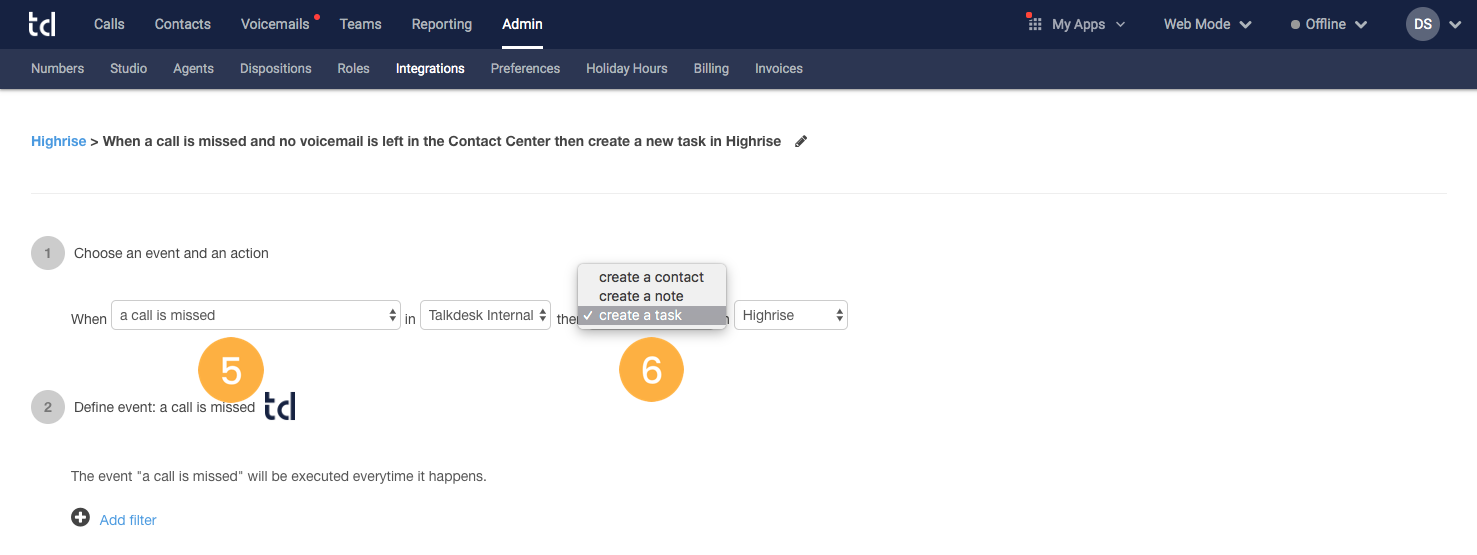The height and width of the screenshot is (555, 1477).
Task: Click the pencil edit icon beside integration title
Action: [800, 142]
